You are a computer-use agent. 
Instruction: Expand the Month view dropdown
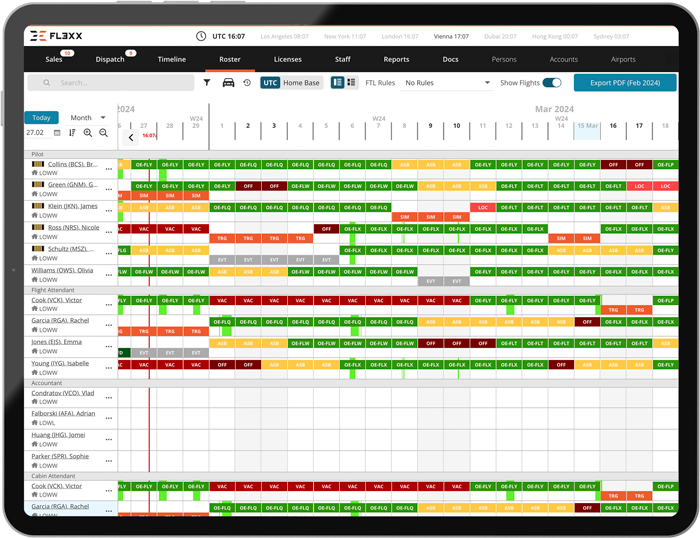[88, 118]
